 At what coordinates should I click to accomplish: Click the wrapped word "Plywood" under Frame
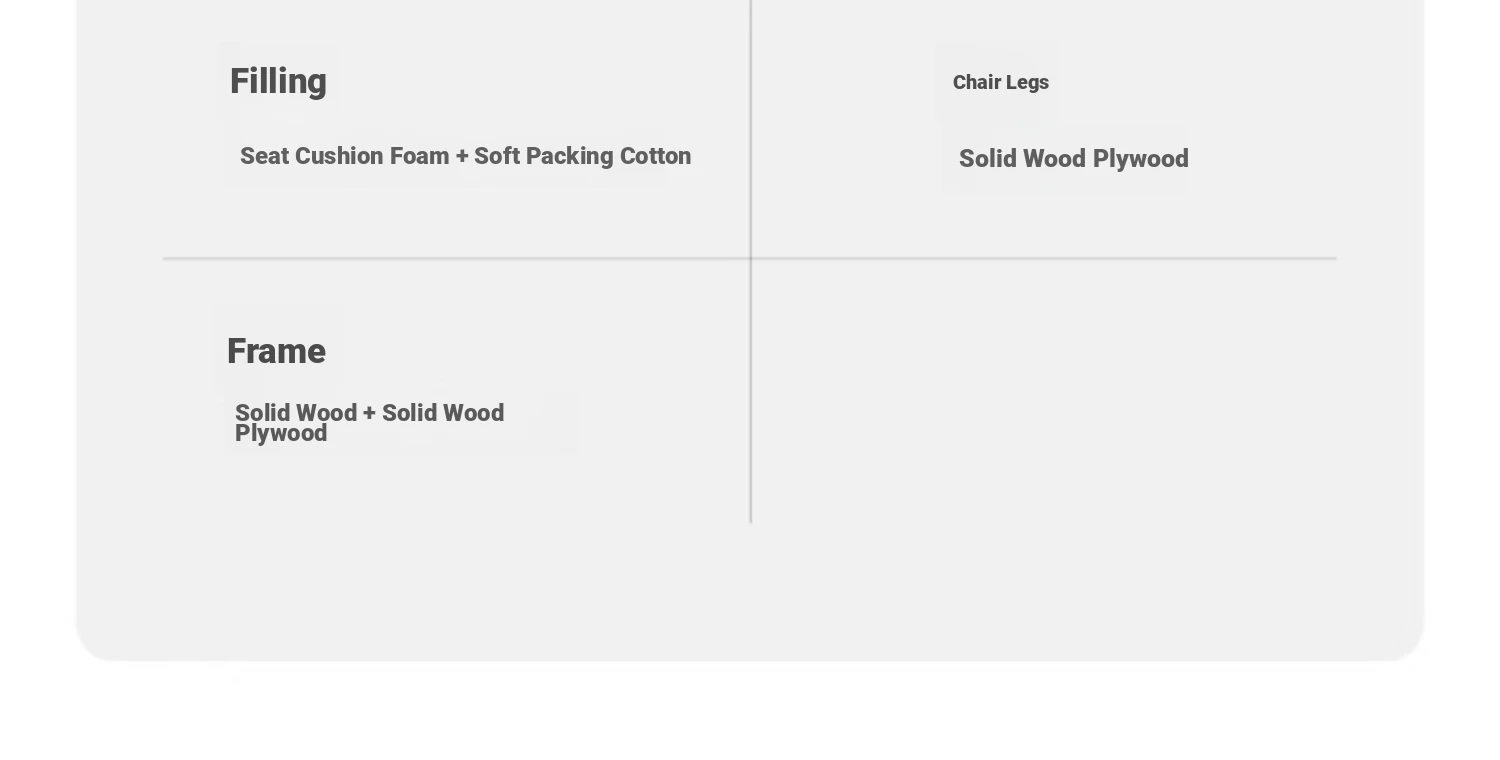click(281, 434)
